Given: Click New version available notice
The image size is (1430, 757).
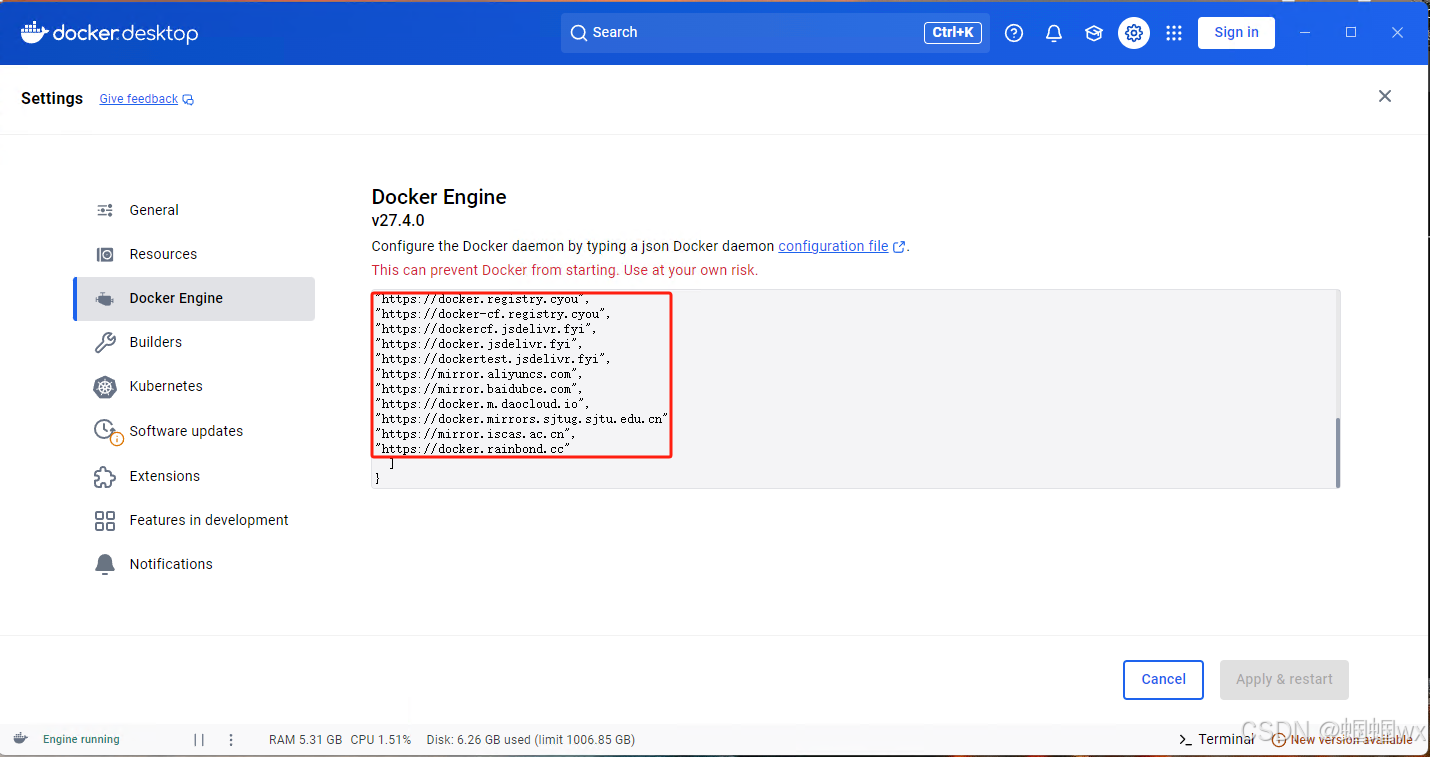Looking at the screenshot, I should pyautogui.click(x=1342, y=739).
